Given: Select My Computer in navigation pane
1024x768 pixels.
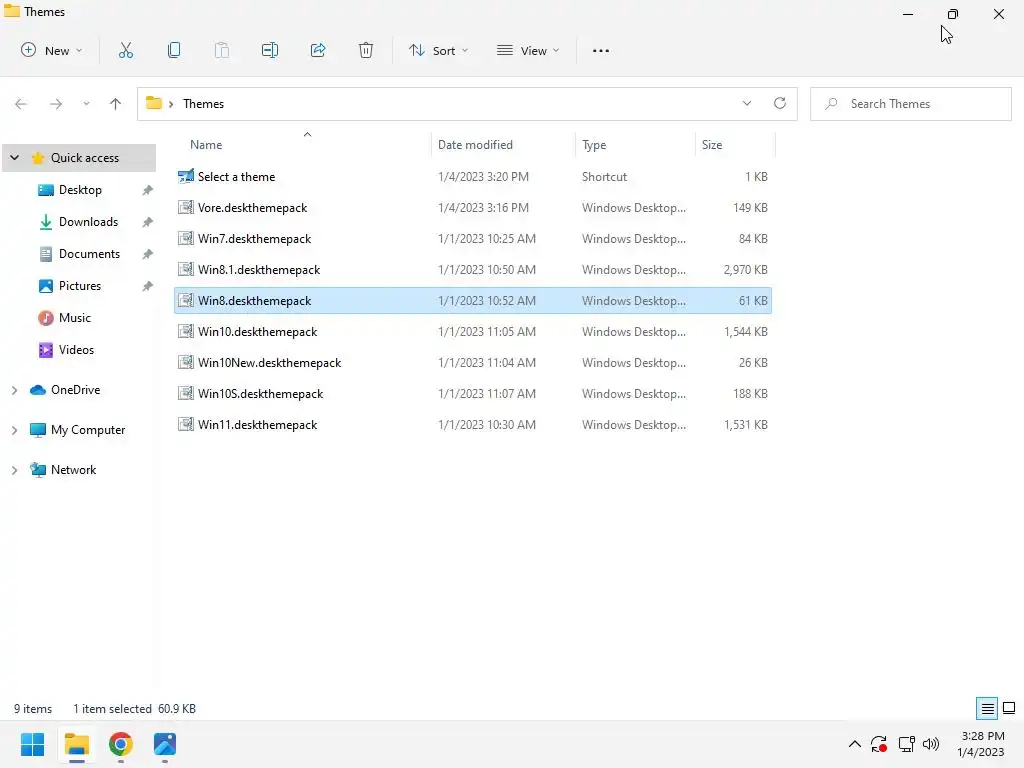Looking at the screenshot, I should [x=88, y=430].
